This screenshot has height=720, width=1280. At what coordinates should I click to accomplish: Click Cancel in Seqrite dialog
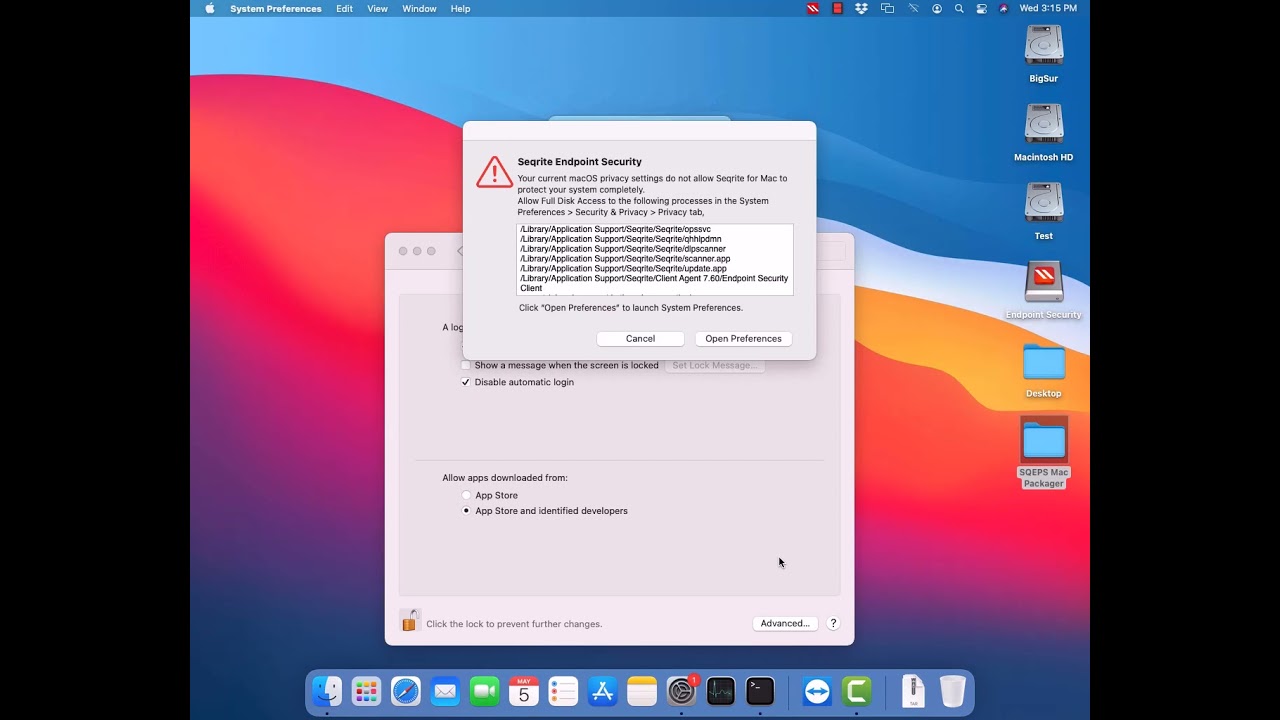[640, 339]
